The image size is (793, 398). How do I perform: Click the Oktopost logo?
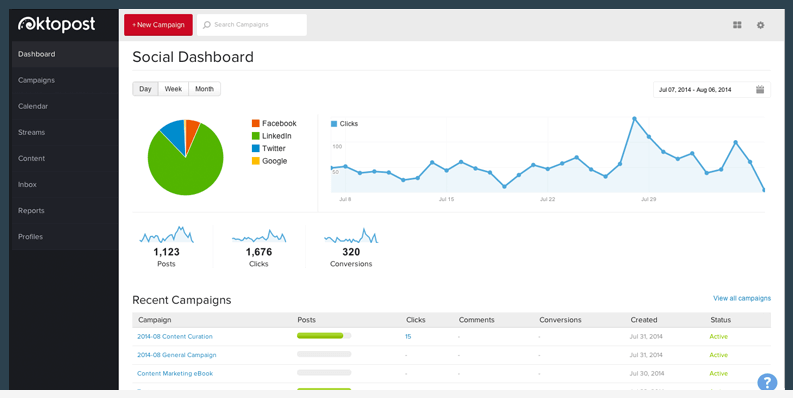tap(57, 24)
